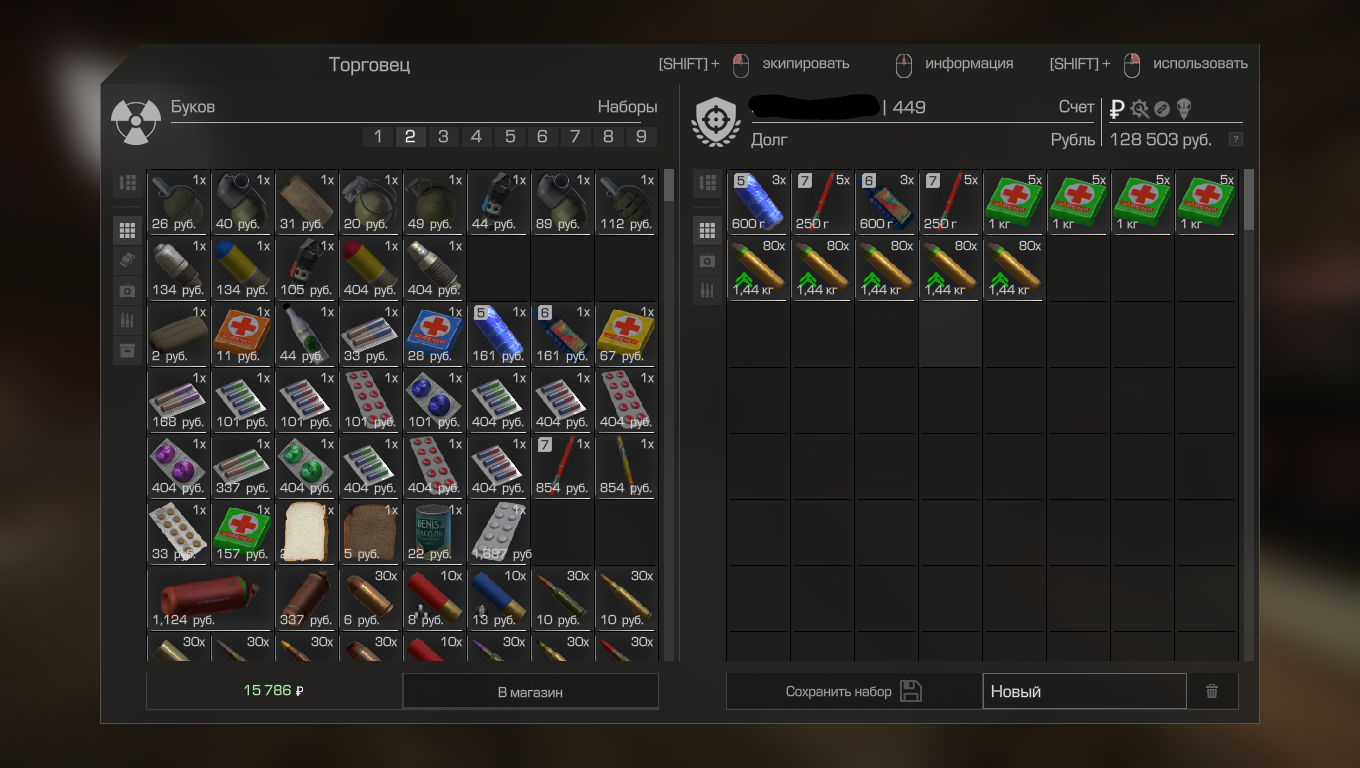Click the В магазин button
Screen dimensions: 1360x768
[x=530, y=692]
